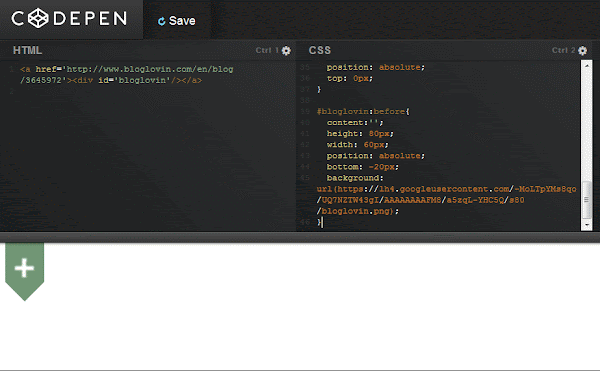Click 'Ctrl 2' shortcut label in CSS header

pos(563,50)
